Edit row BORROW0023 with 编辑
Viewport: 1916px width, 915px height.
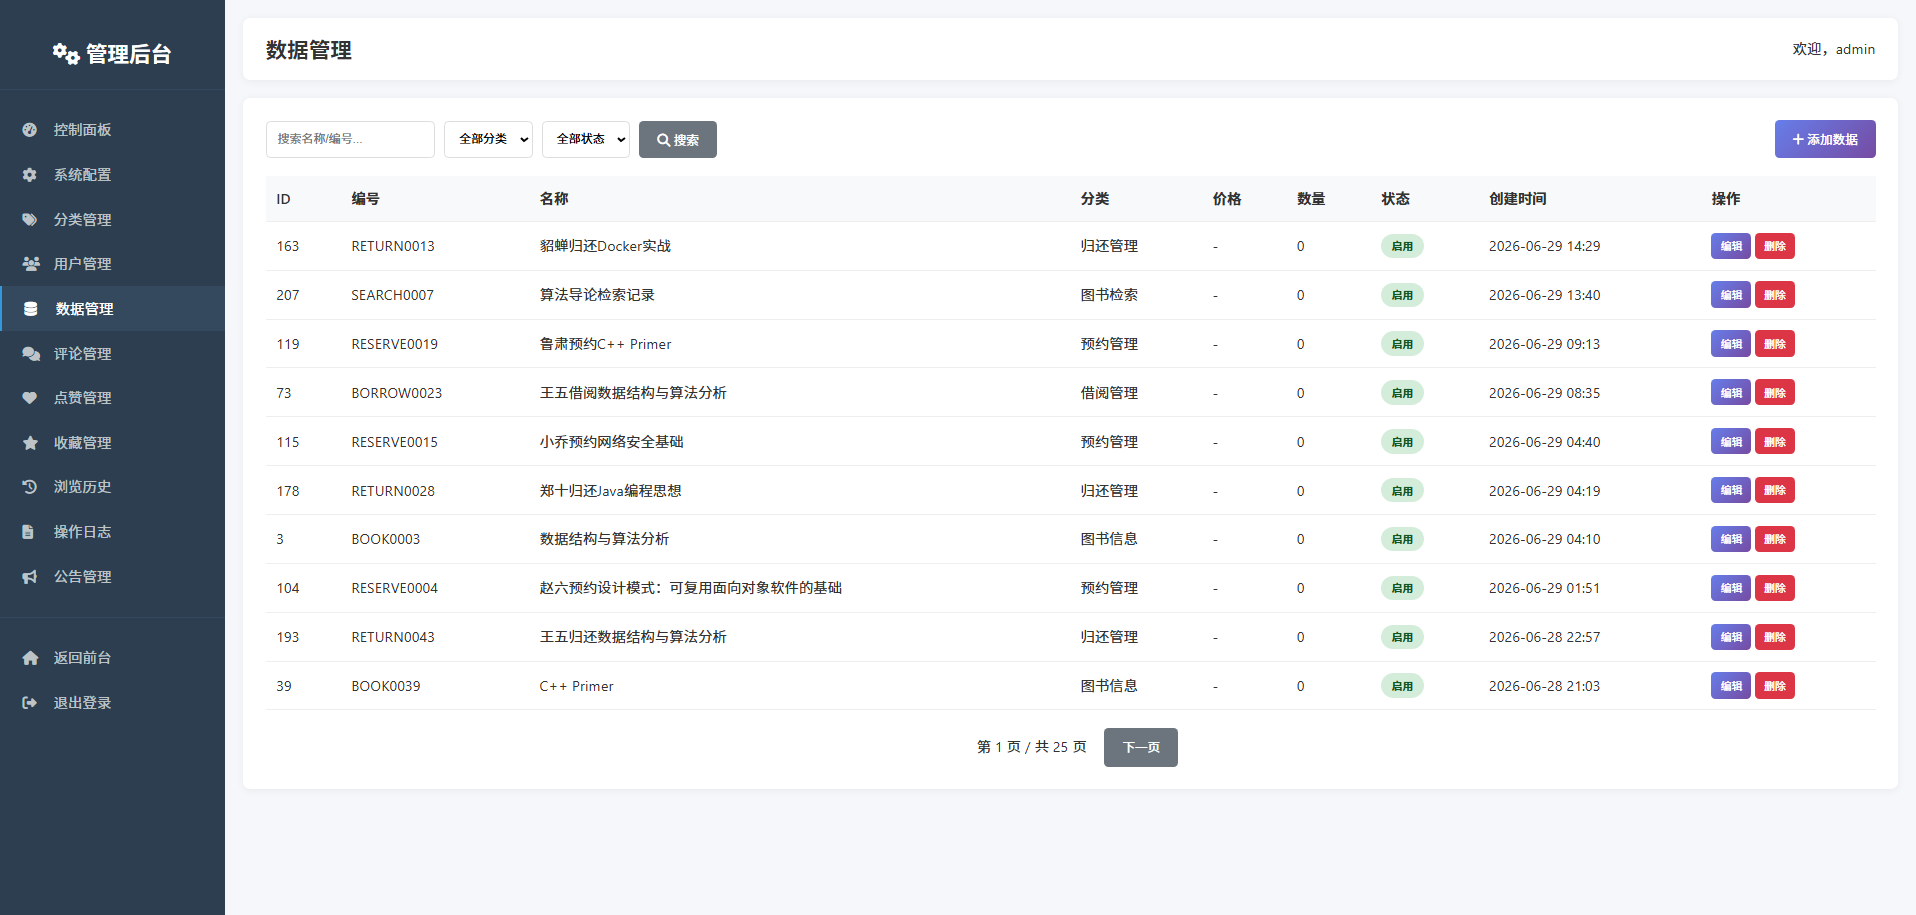tap(1731, 393)
